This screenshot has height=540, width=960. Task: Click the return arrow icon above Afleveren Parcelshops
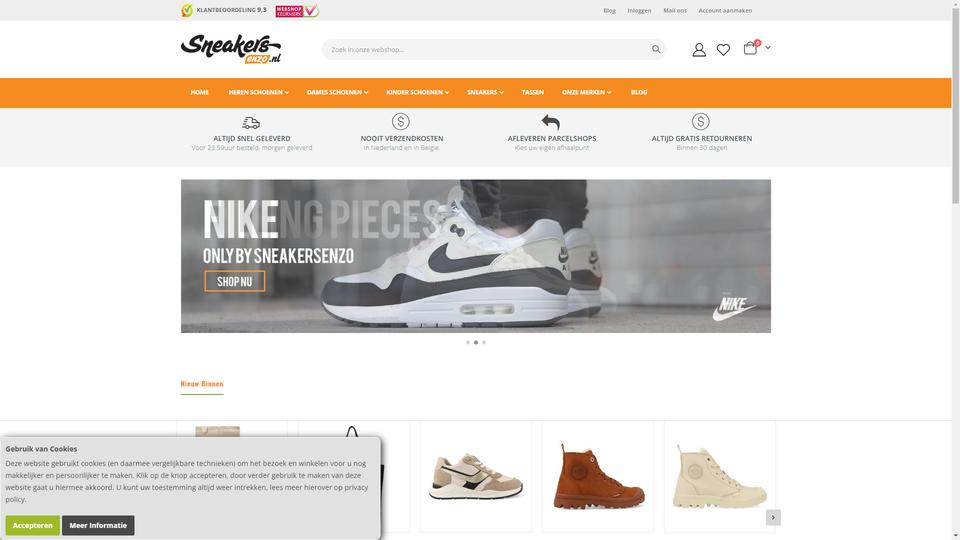tap(551, 122)
